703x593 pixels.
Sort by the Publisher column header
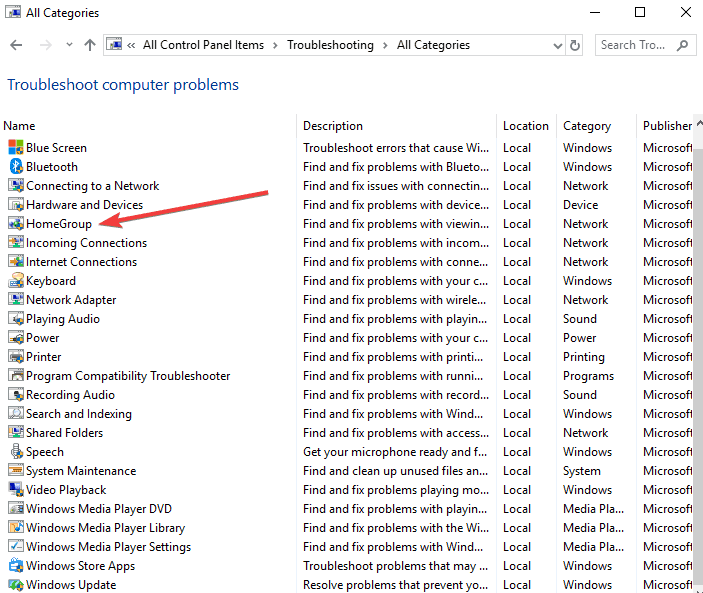(665, 126)
